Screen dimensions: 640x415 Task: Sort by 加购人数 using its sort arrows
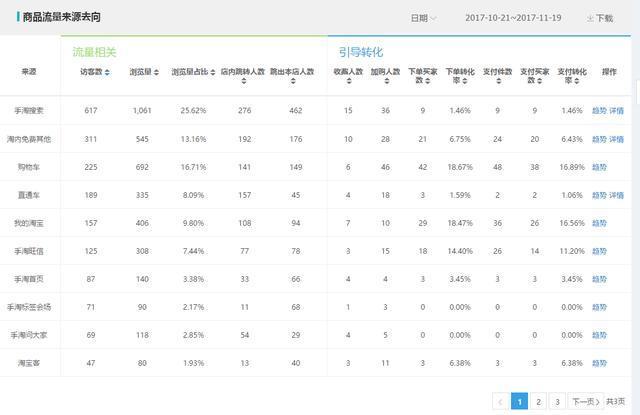[387, 81]
